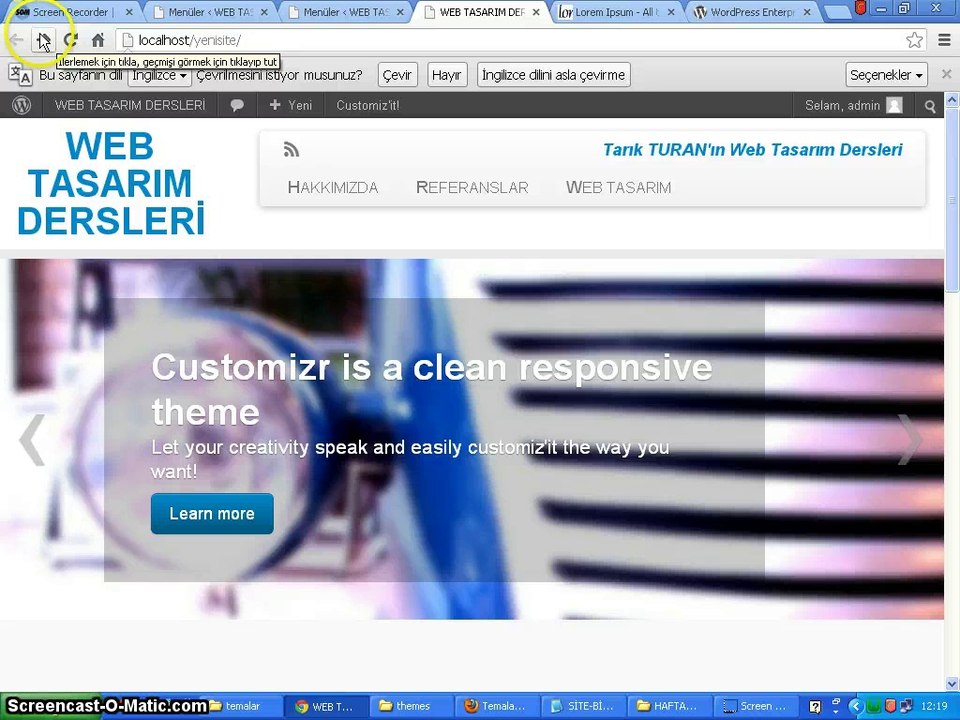960x720 pixels.
Task: Click the localhost/yenisite address bar
Action: [514, 40]
